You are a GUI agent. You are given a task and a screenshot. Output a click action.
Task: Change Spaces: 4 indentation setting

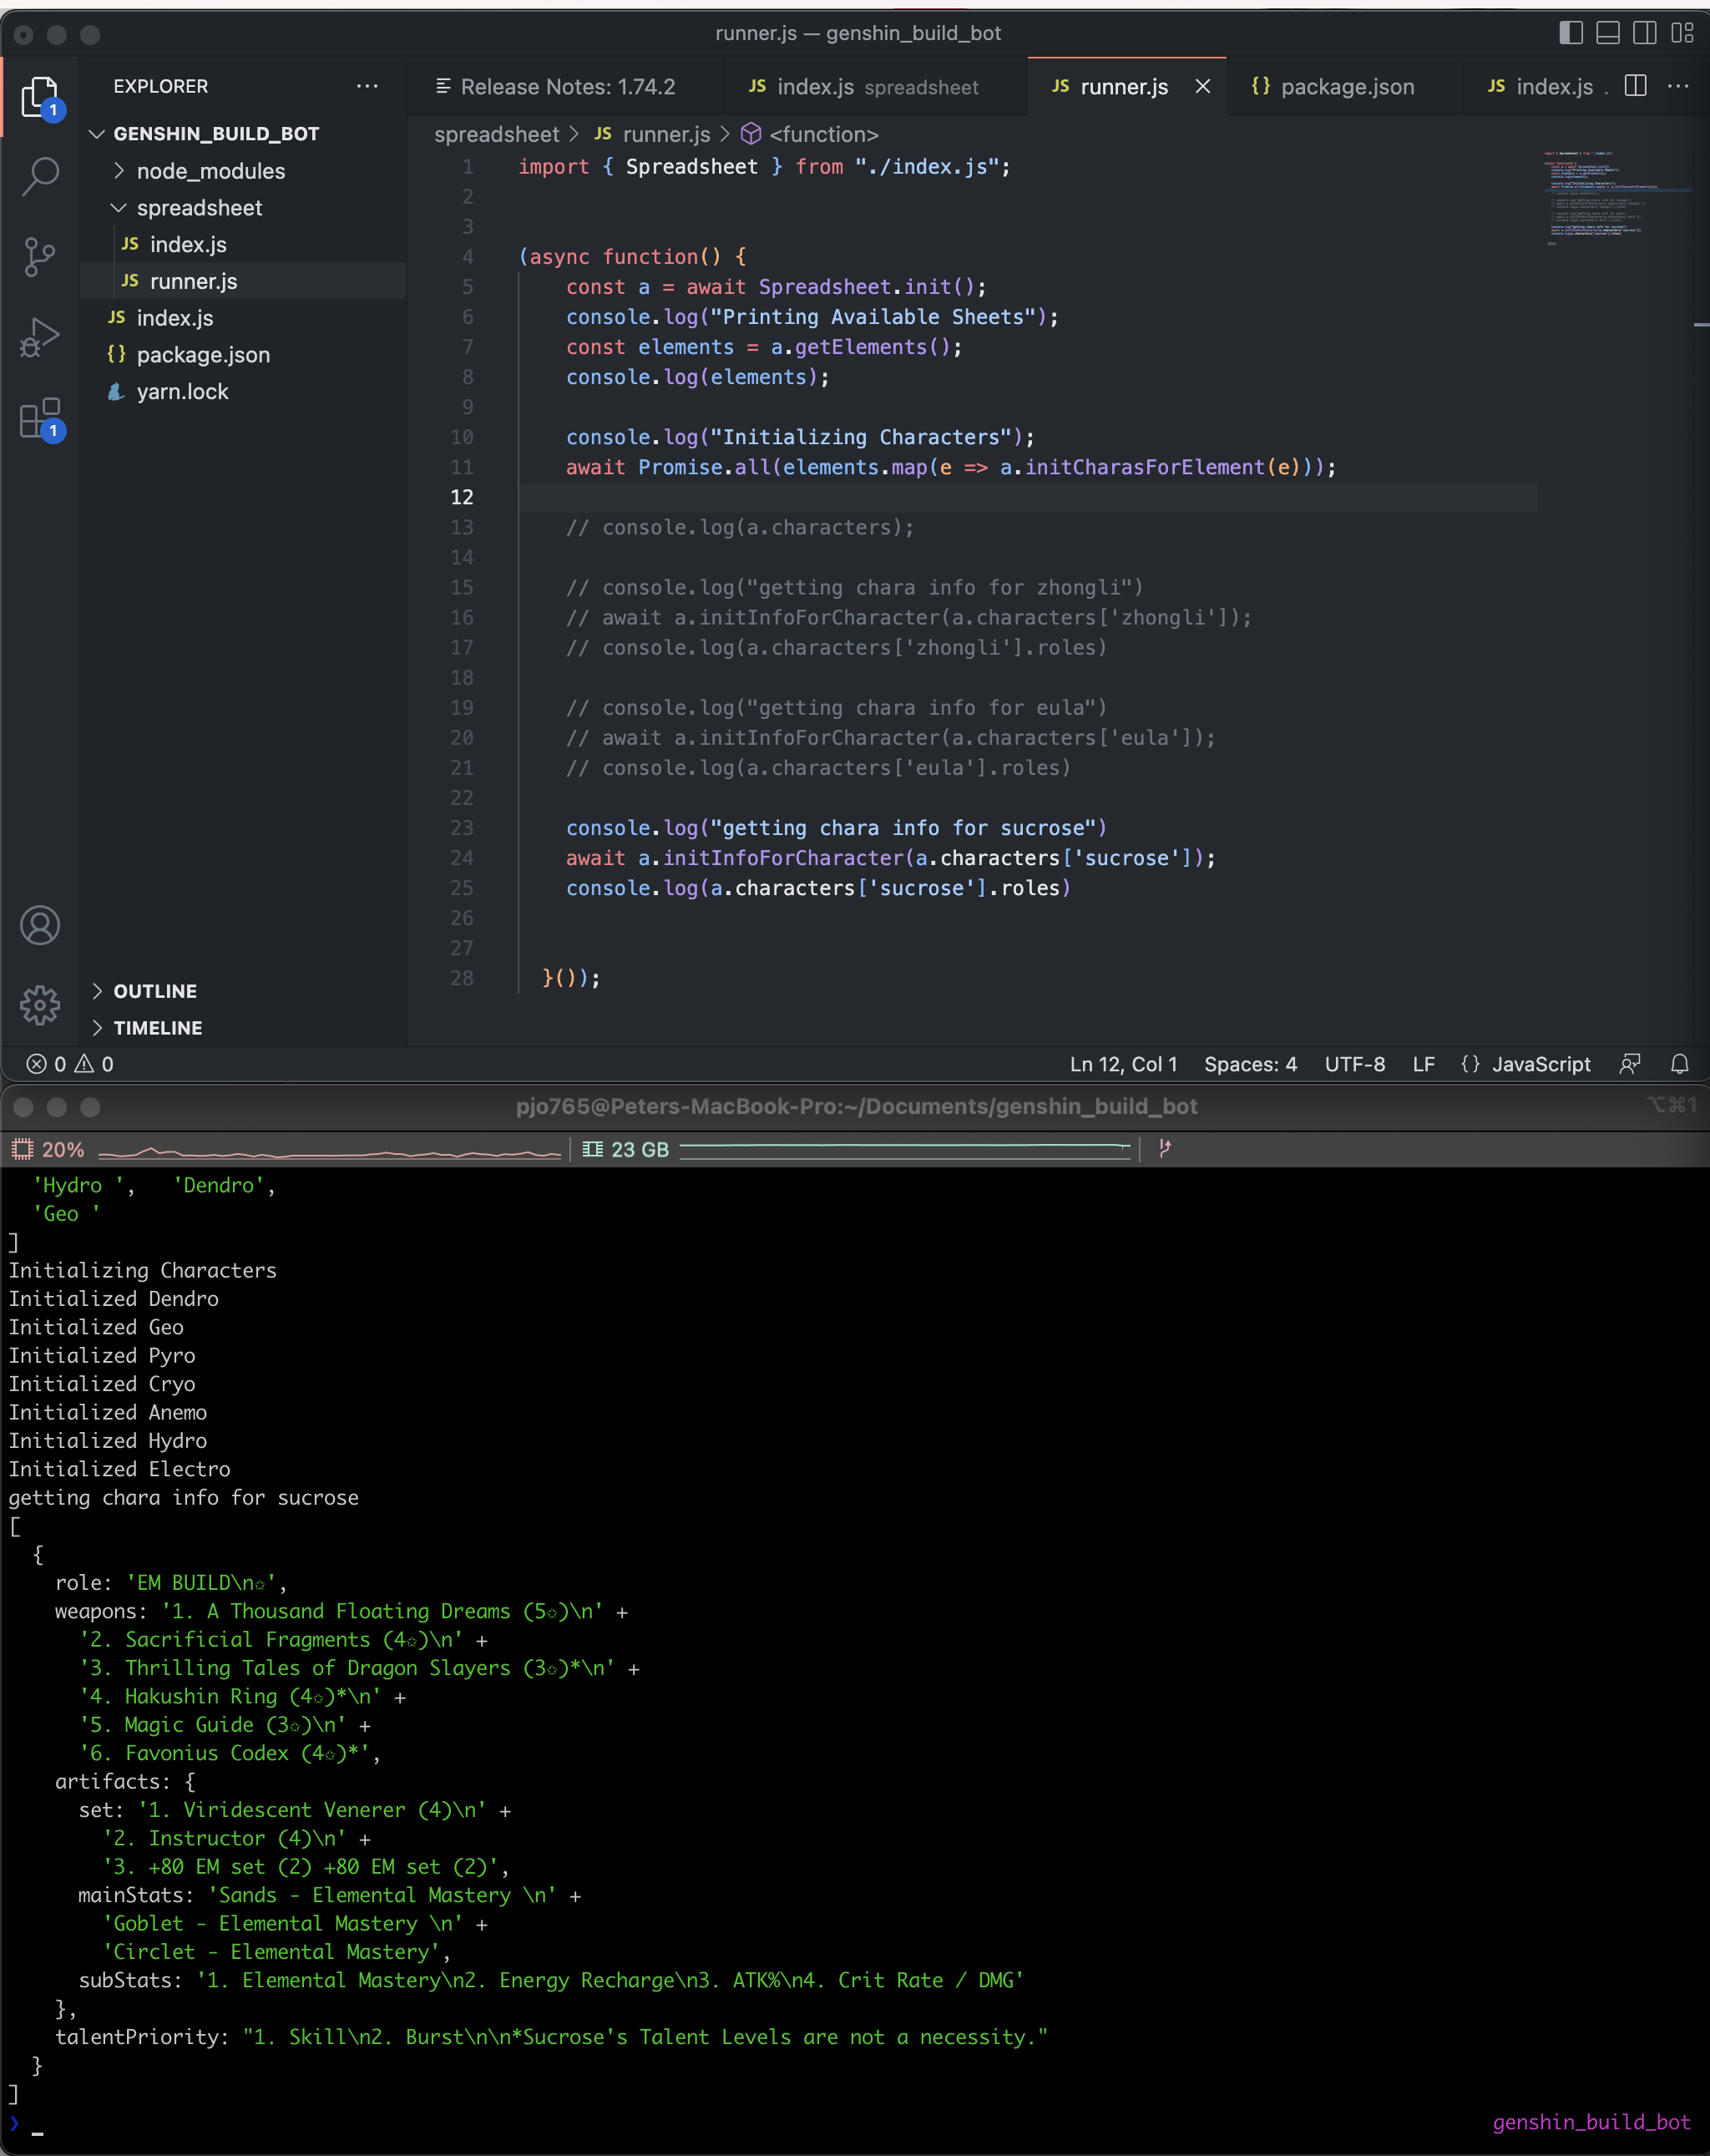[x=1250, y=1064]
